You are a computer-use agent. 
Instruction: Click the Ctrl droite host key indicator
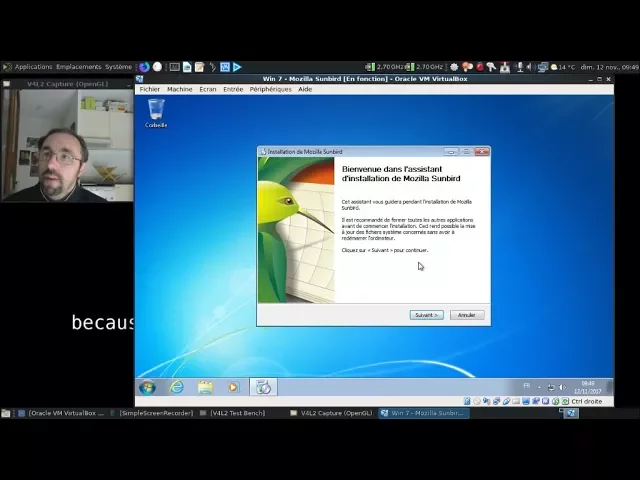point(587,402)
